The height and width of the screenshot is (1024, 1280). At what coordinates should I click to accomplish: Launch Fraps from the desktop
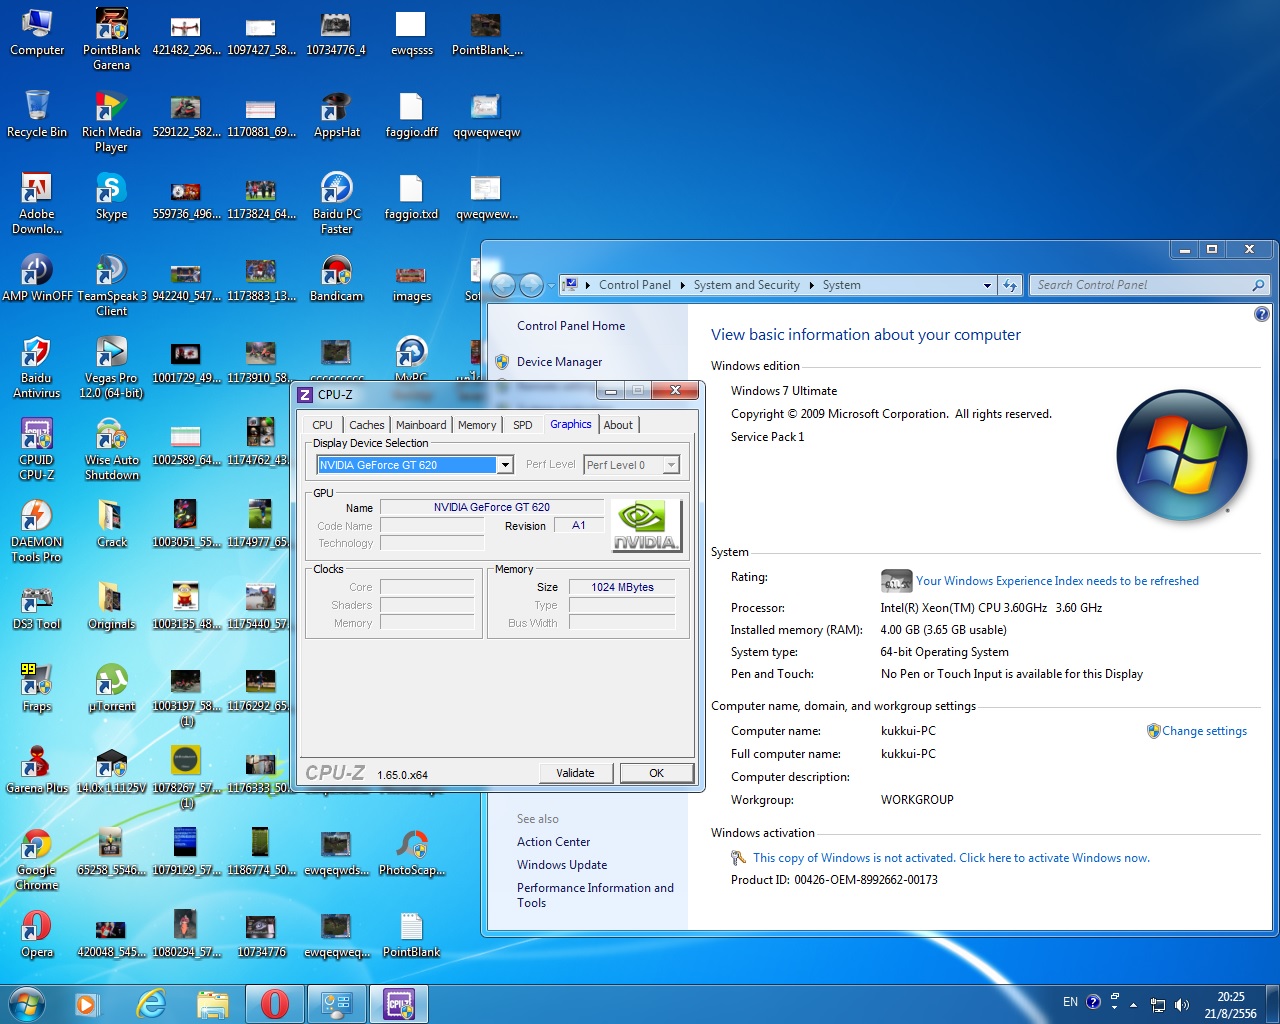pos(37,689)
